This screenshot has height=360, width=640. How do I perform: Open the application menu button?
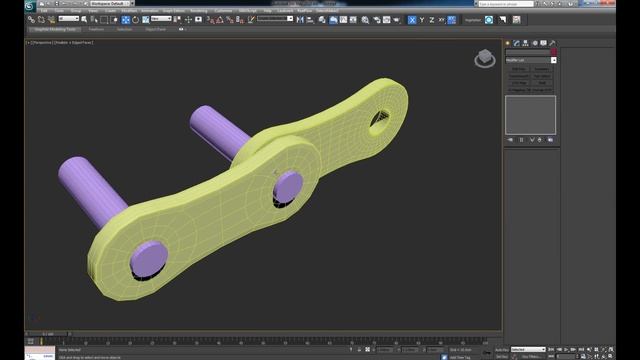click(x=29, y=5)
